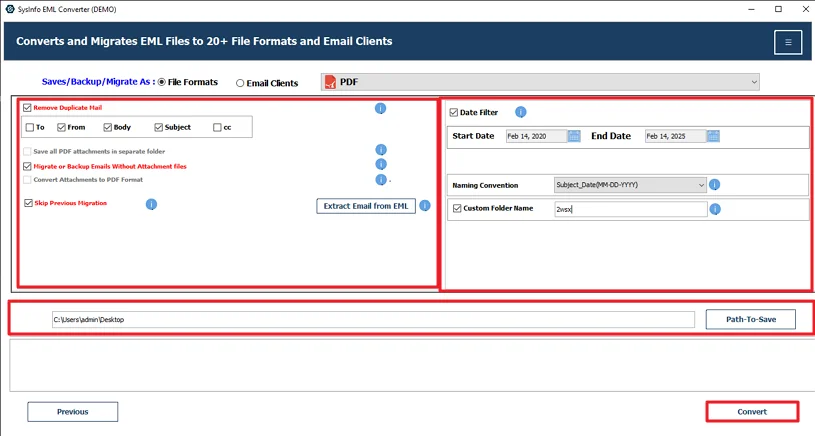Screen dimensions: 815x436
Task: Click SysInfo app logo in title bar
Action: tap(10, 9)
